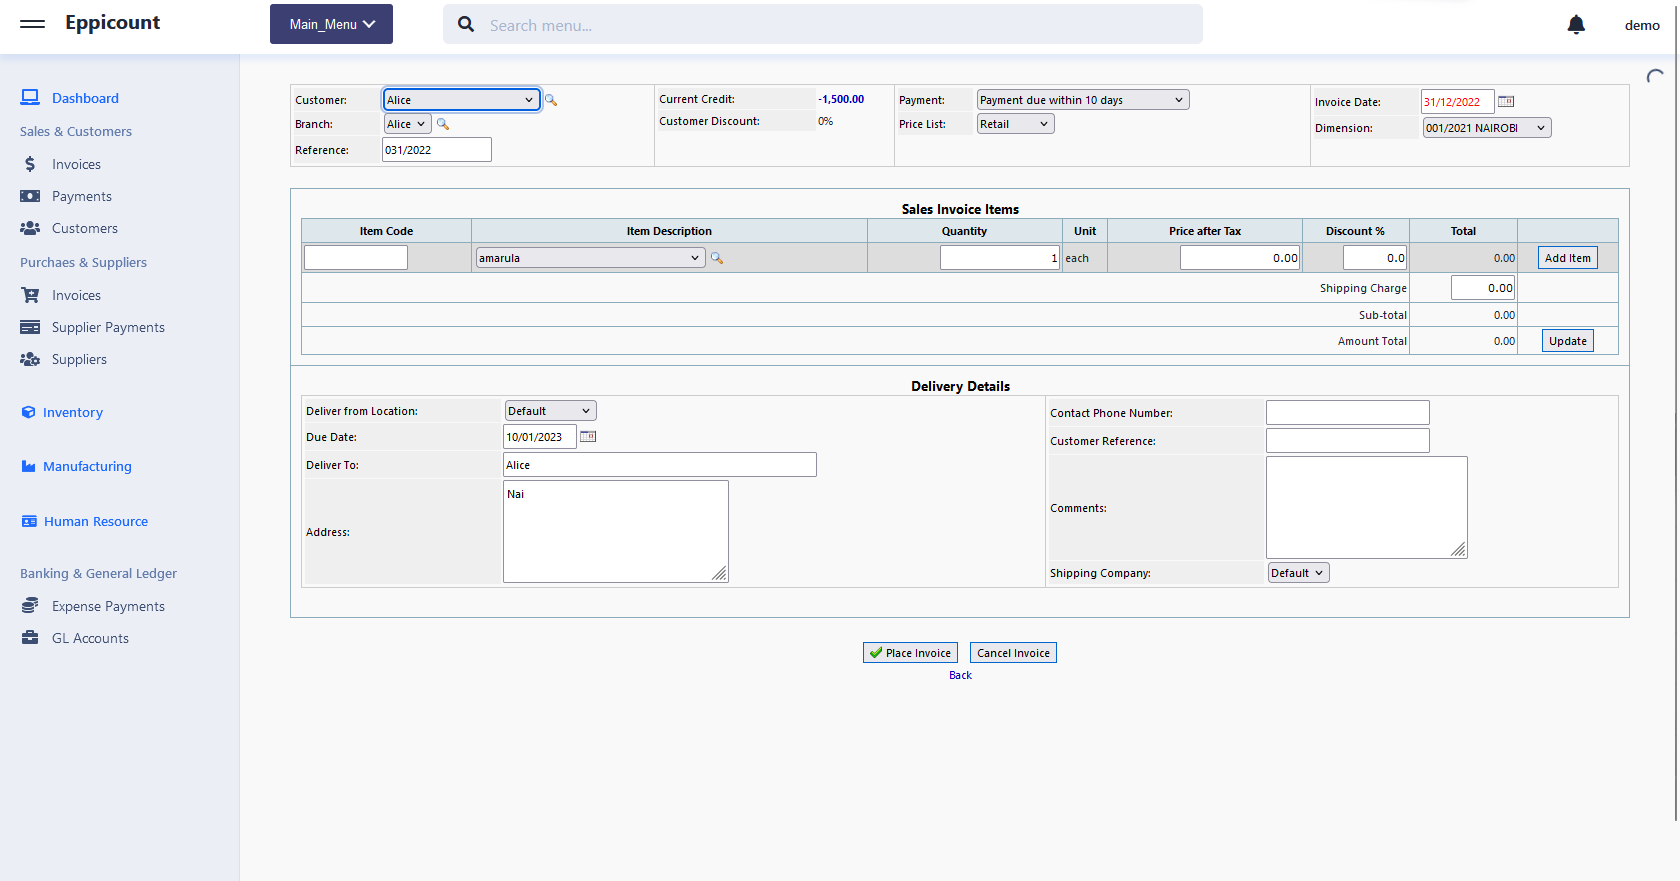Click the cart icon for Purchase Invoices
1680x881 pixels.
[30, 295]
